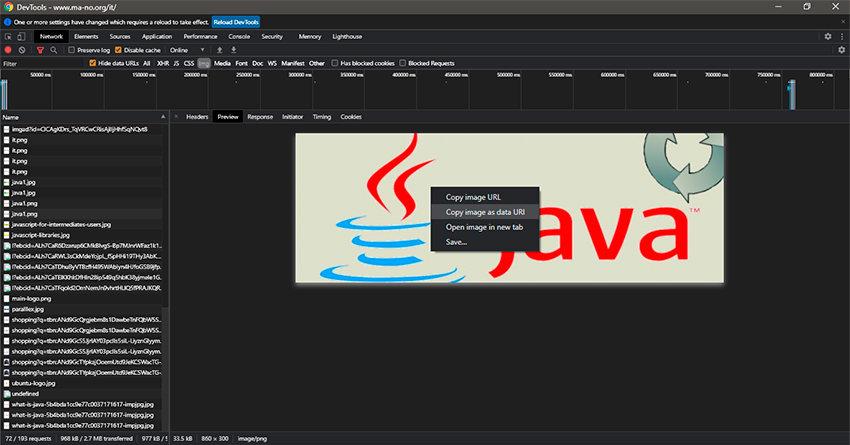Screen dimensions: 850x445
Task: Choose Save... in the context menu
Action: pos(485,242)
